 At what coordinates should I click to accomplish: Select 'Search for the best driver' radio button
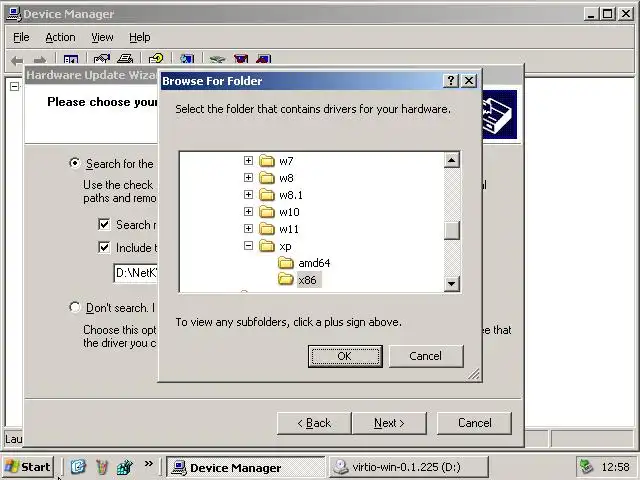tap(75, 163)
